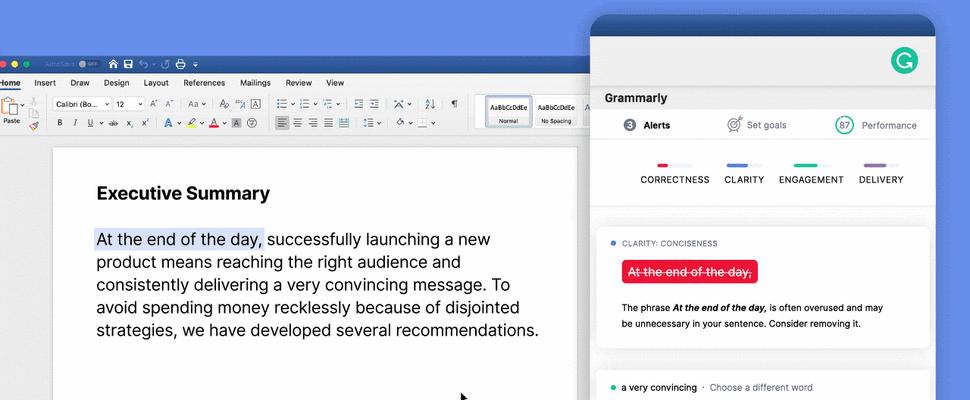Activate the Format Painter brush
This screenshot has height=400, width=970.
point(33,126)
